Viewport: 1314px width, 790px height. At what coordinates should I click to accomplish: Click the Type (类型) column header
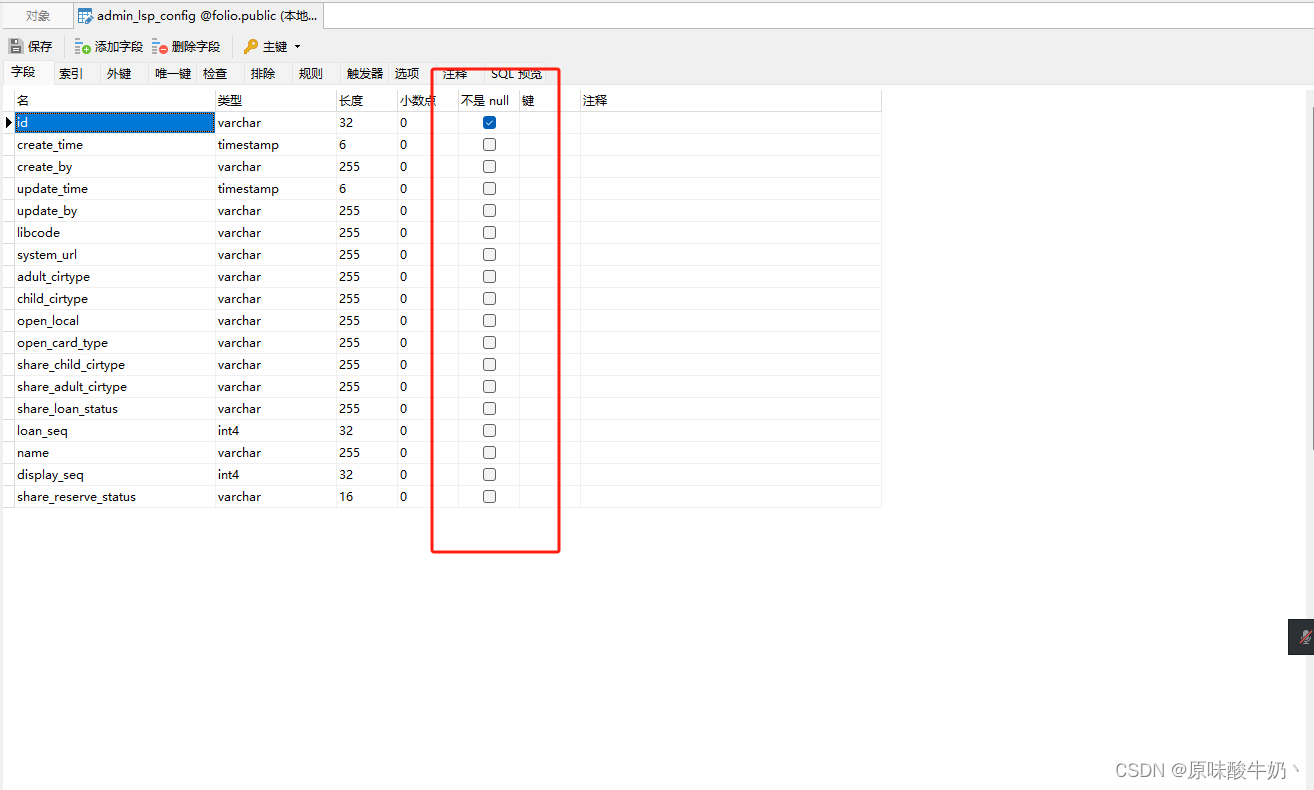click(276, 100)
